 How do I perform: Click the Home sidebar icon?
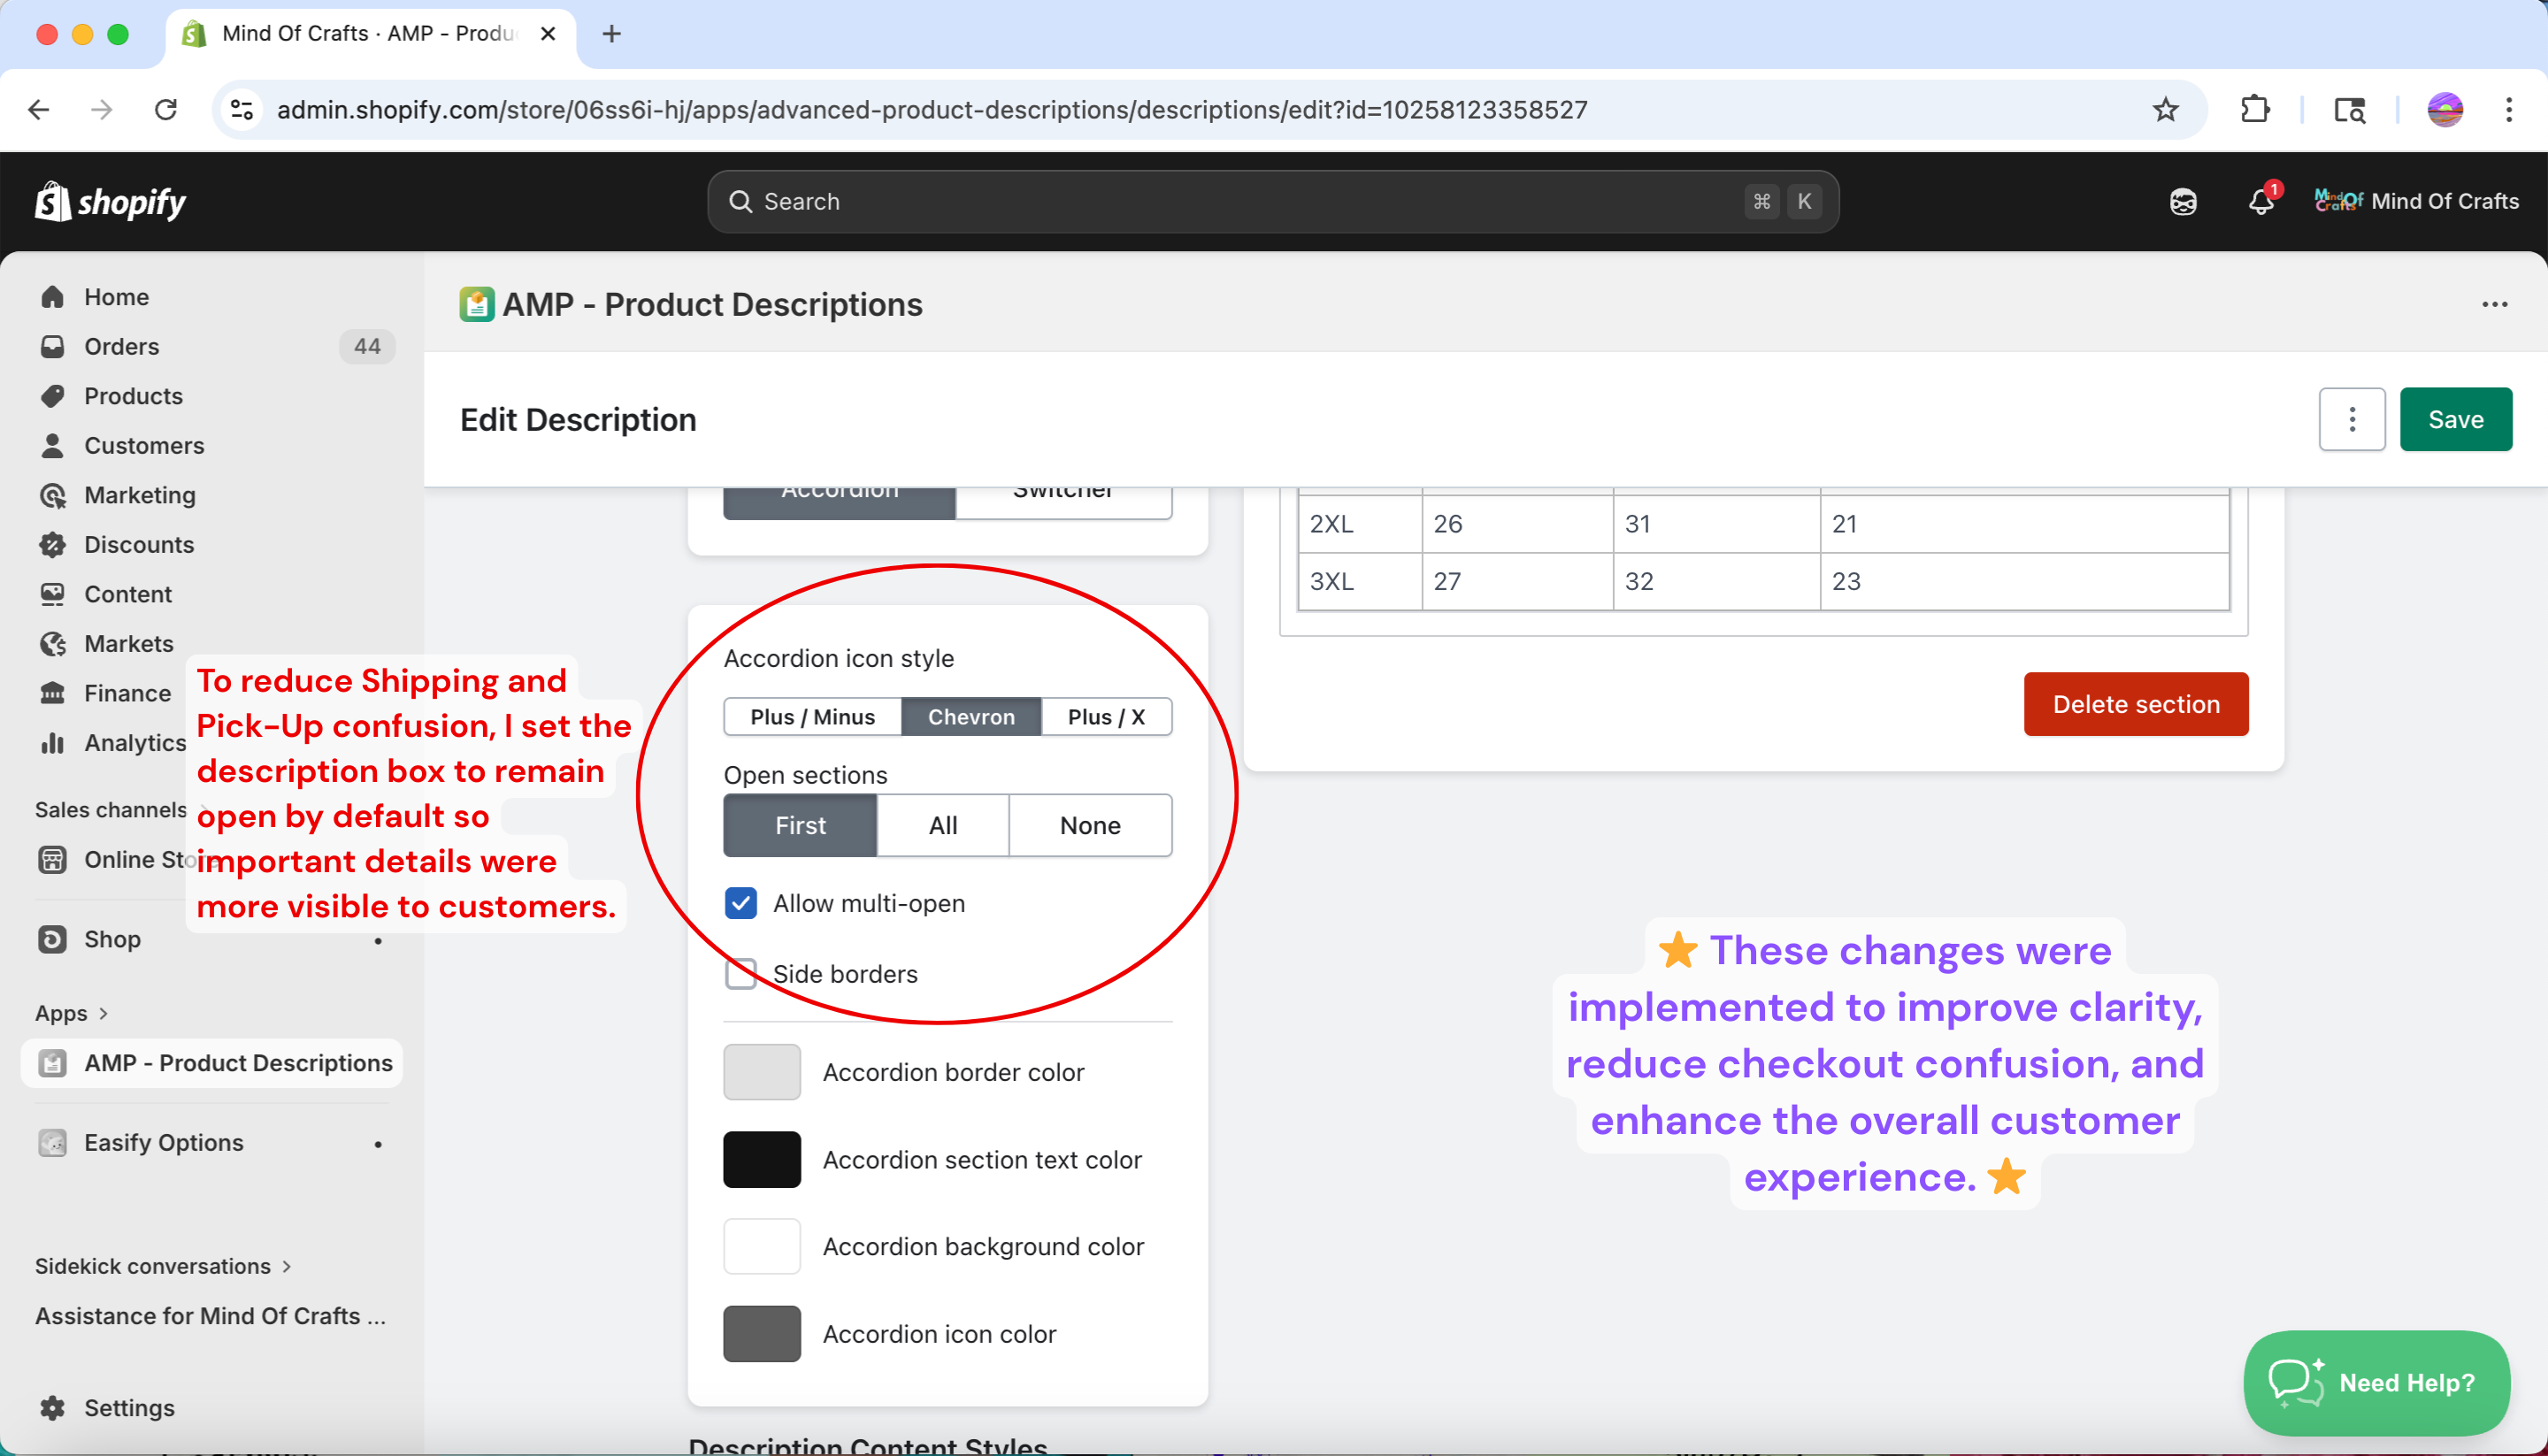tap(52, 297)
